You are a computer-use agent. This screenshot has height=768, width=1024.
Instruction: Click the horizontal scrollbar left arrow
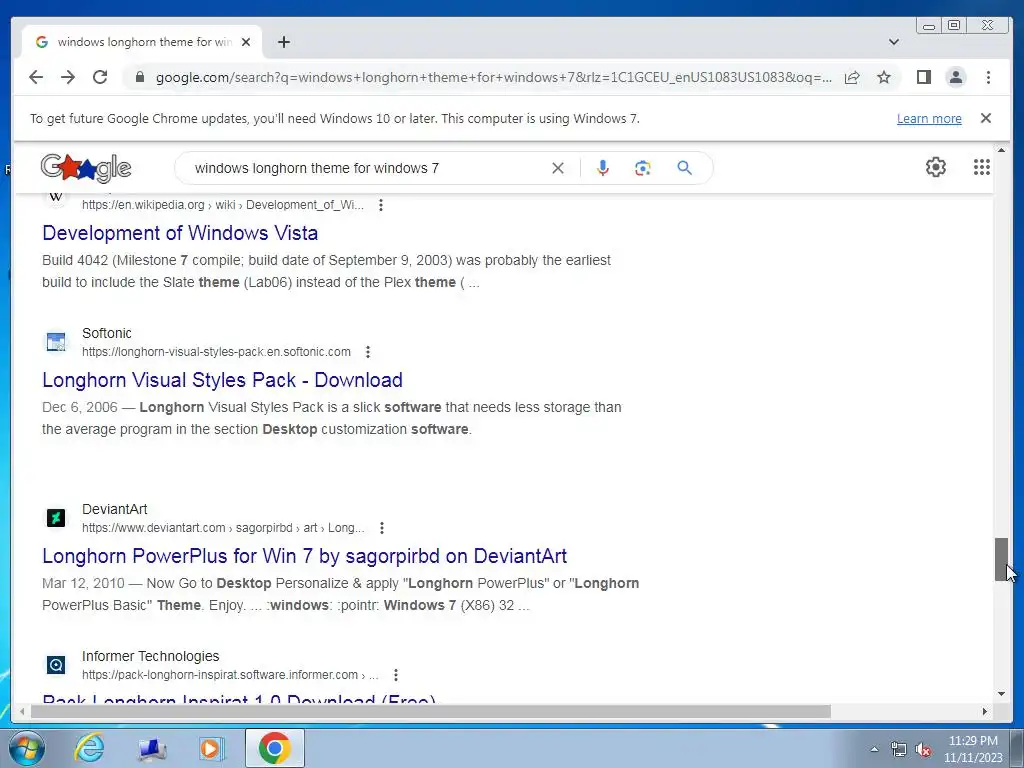point(22,711)
